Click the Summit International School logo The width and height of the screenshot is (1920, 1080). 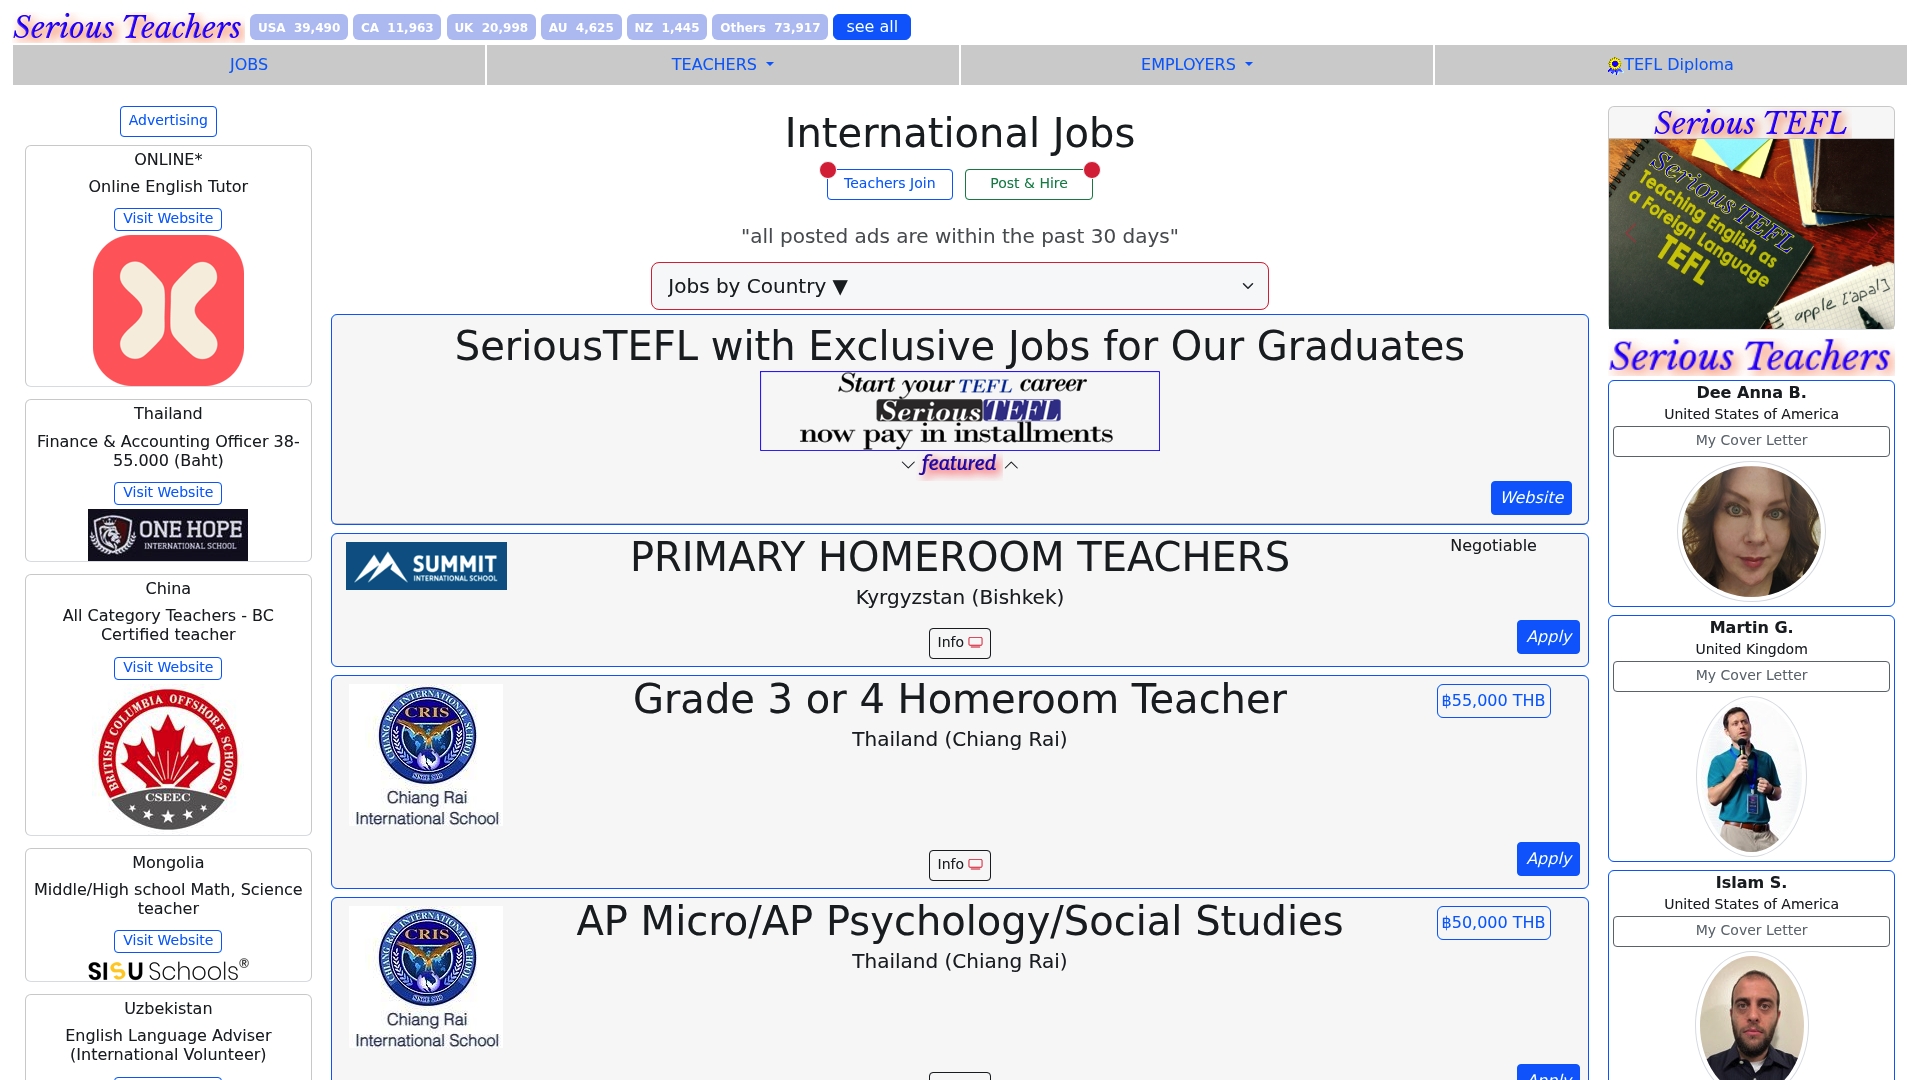[x=426, y=566]
